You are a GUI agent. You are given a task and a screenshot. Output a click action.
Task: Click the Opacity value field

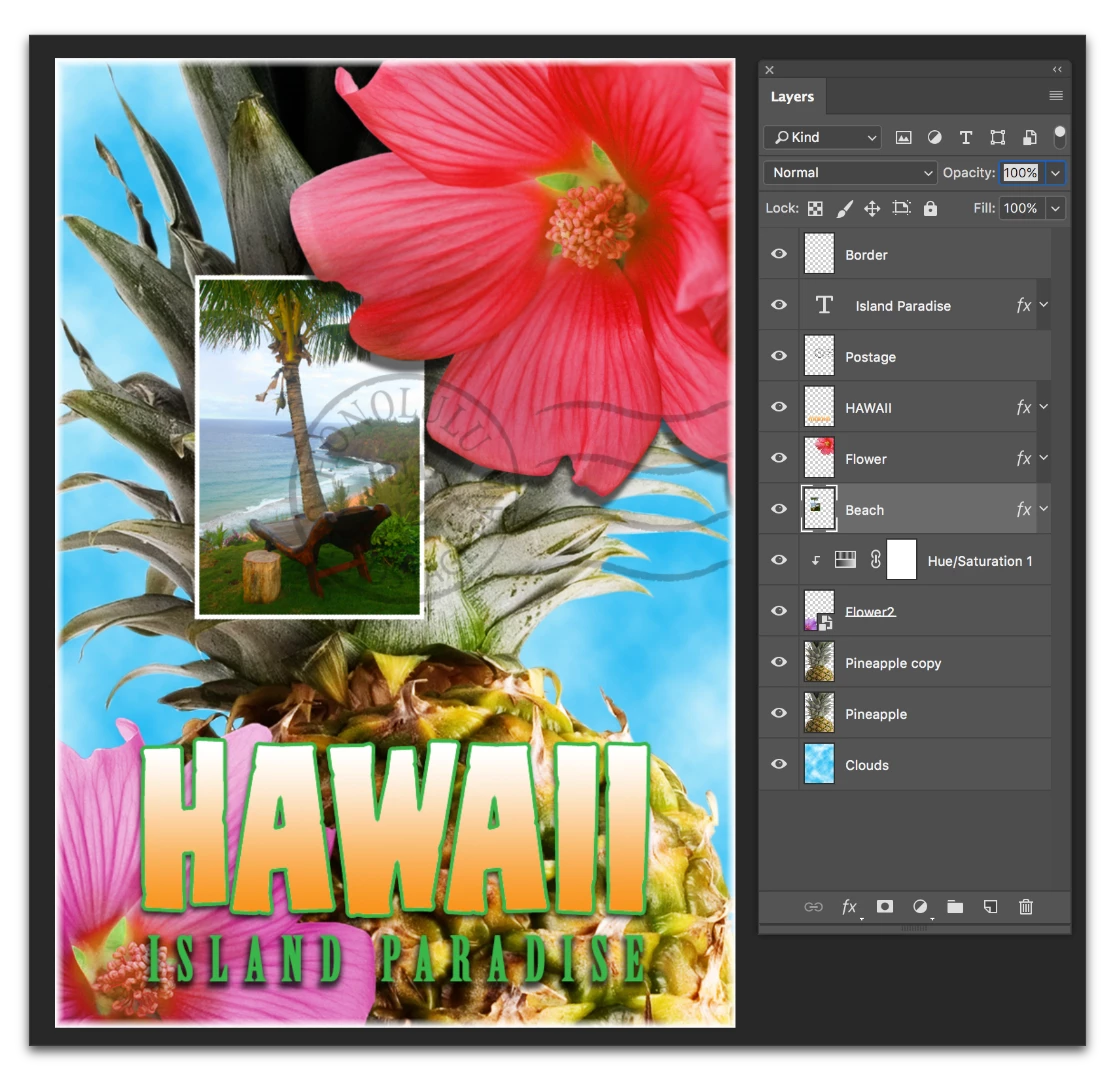pos(1020,173)
